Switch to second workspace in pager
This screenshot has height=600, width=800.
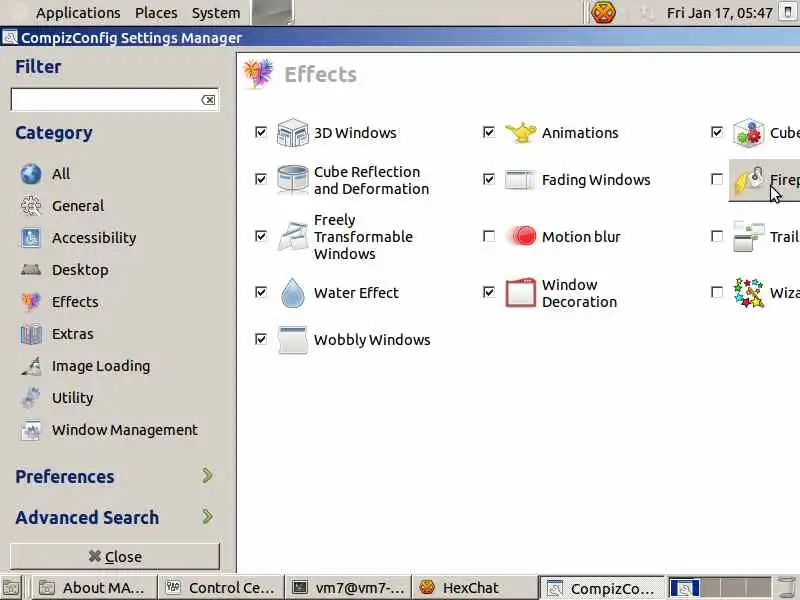(710, 588)
